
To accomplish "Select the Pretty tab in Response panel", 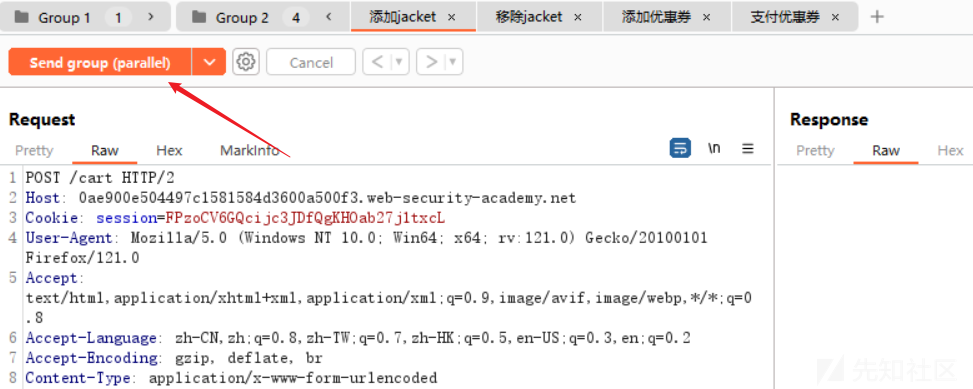I will (815, 150).
